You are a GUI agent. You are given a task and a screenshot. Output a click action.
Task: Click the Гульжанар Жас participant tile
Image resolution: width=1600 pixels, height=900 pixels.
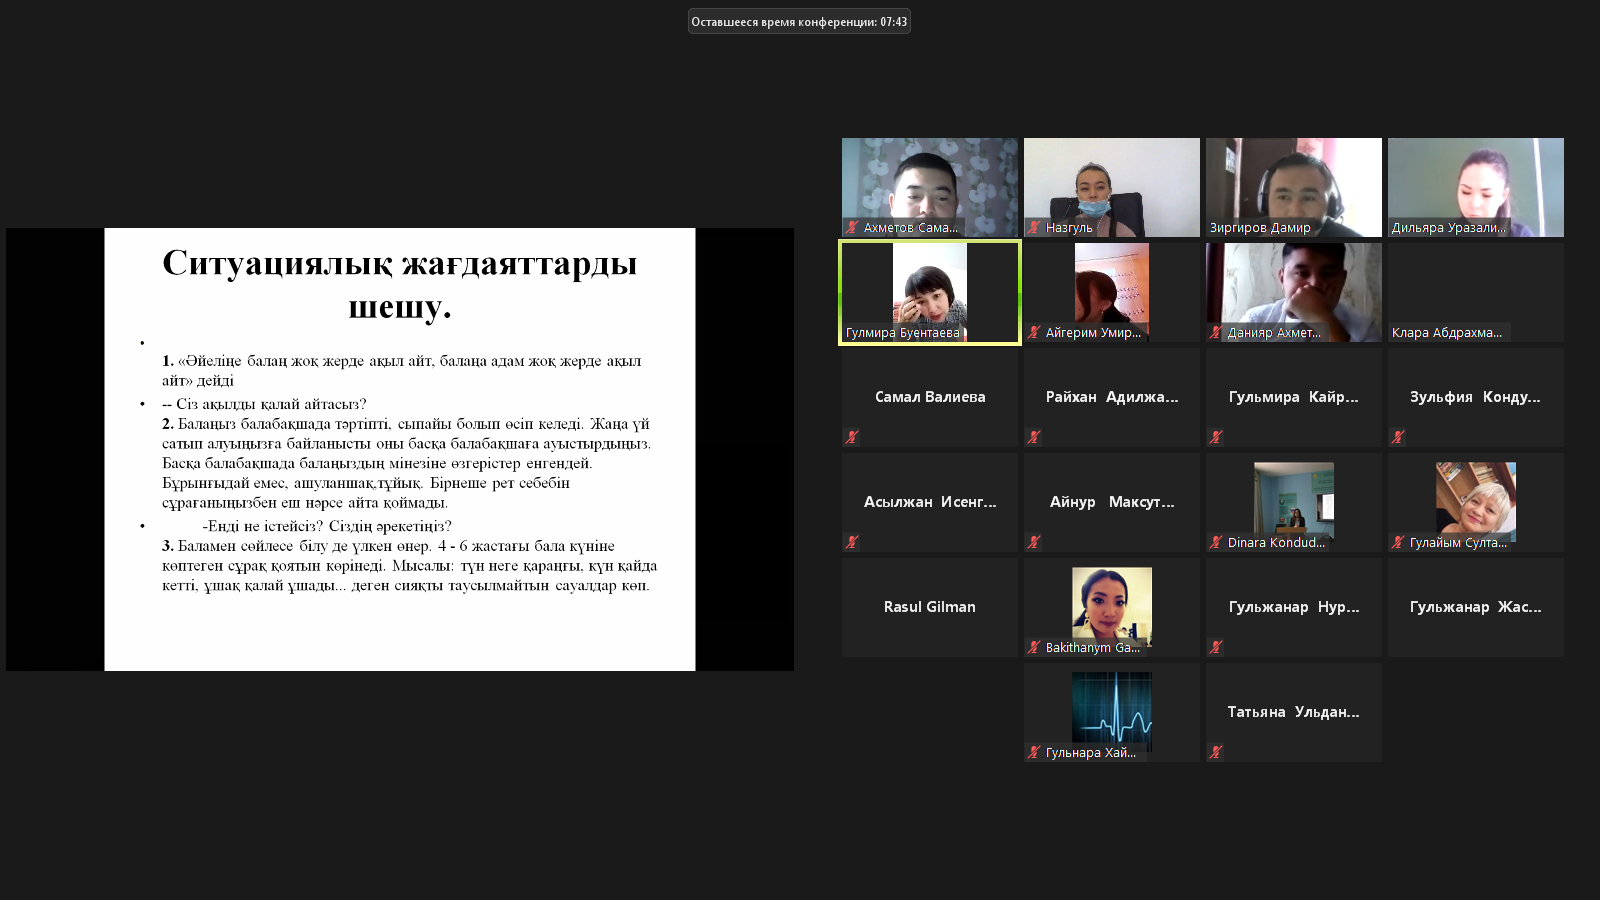click(x=1475, y=607)
